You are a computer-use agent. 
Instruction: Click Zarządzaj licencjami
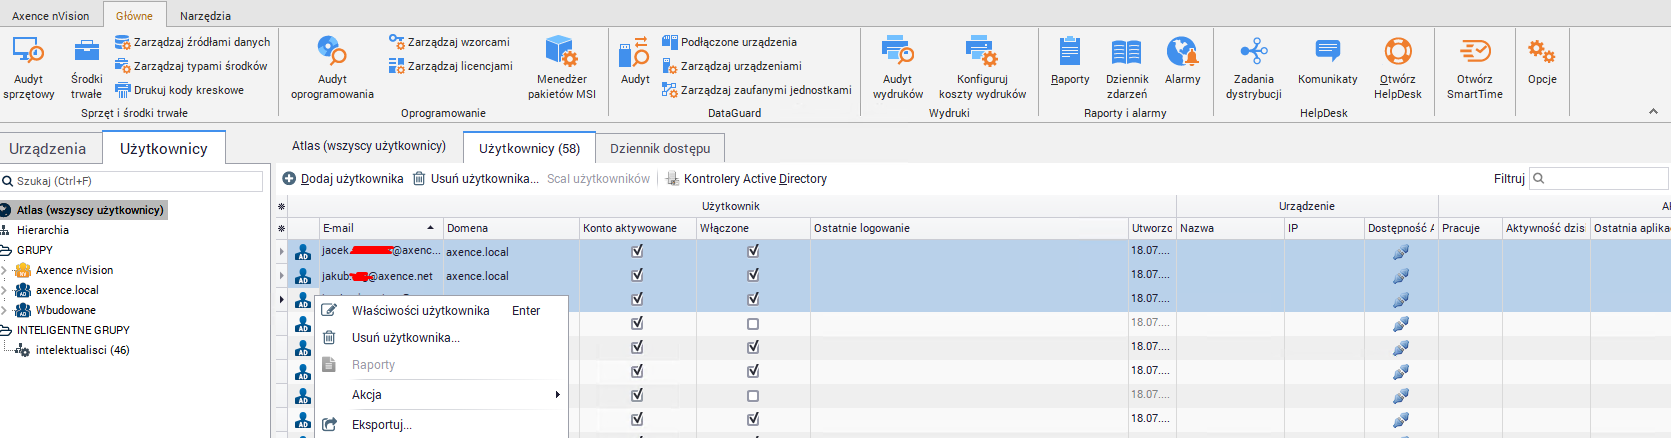451,66
